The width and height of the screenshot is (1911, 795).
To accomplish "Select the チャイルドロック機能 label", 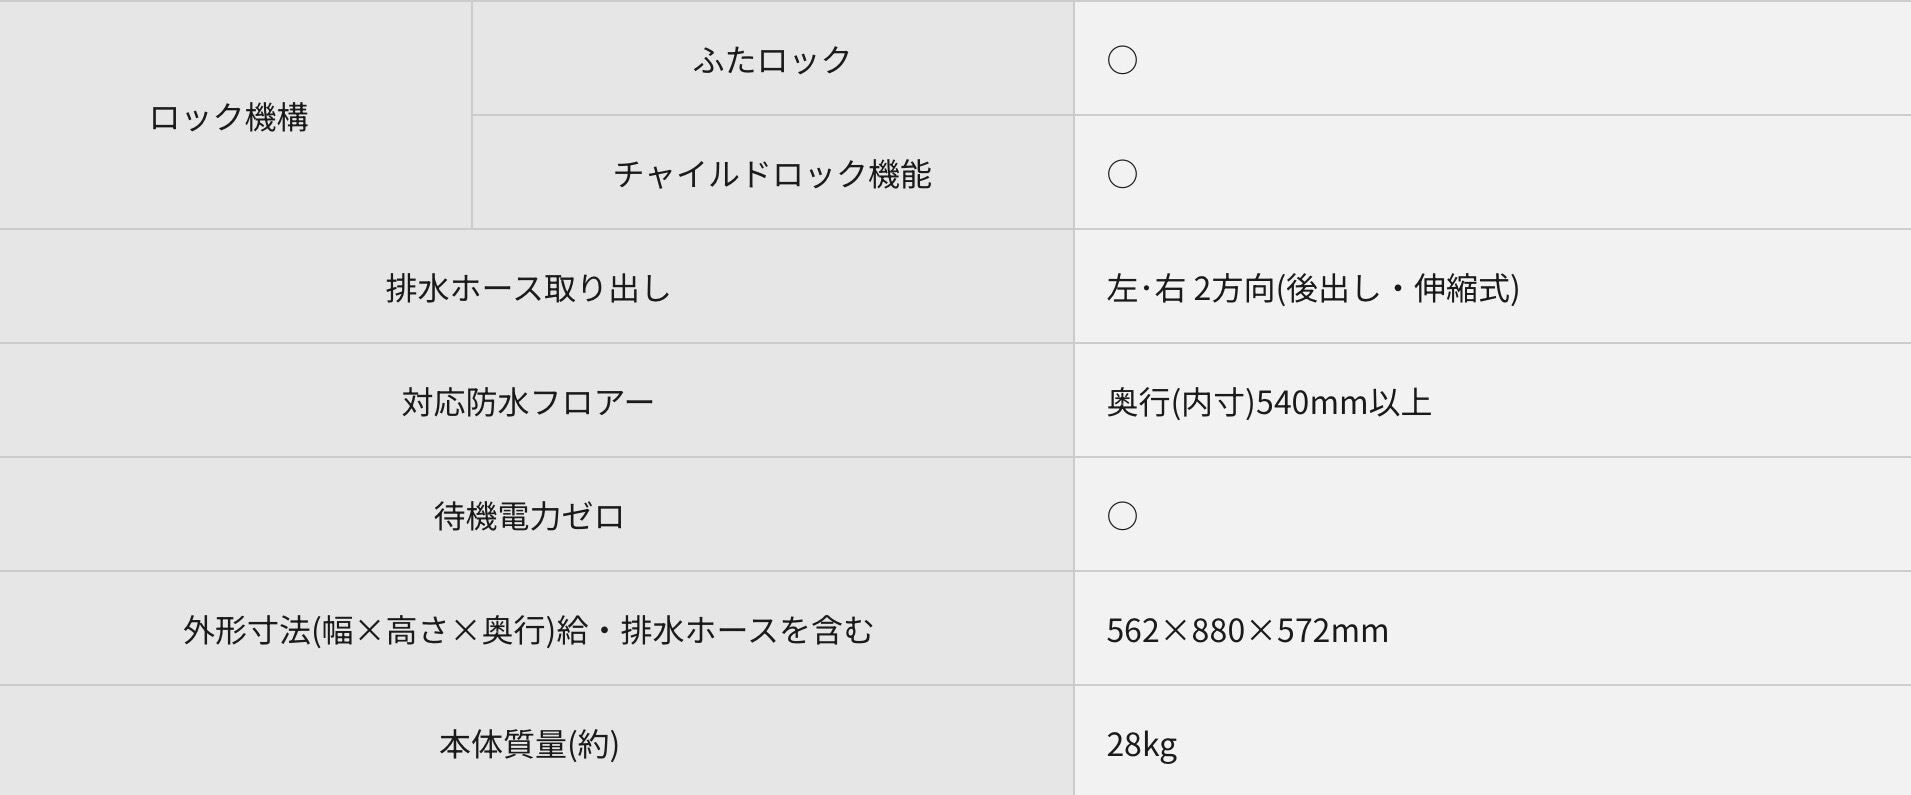I will click(x=772, y=175).
